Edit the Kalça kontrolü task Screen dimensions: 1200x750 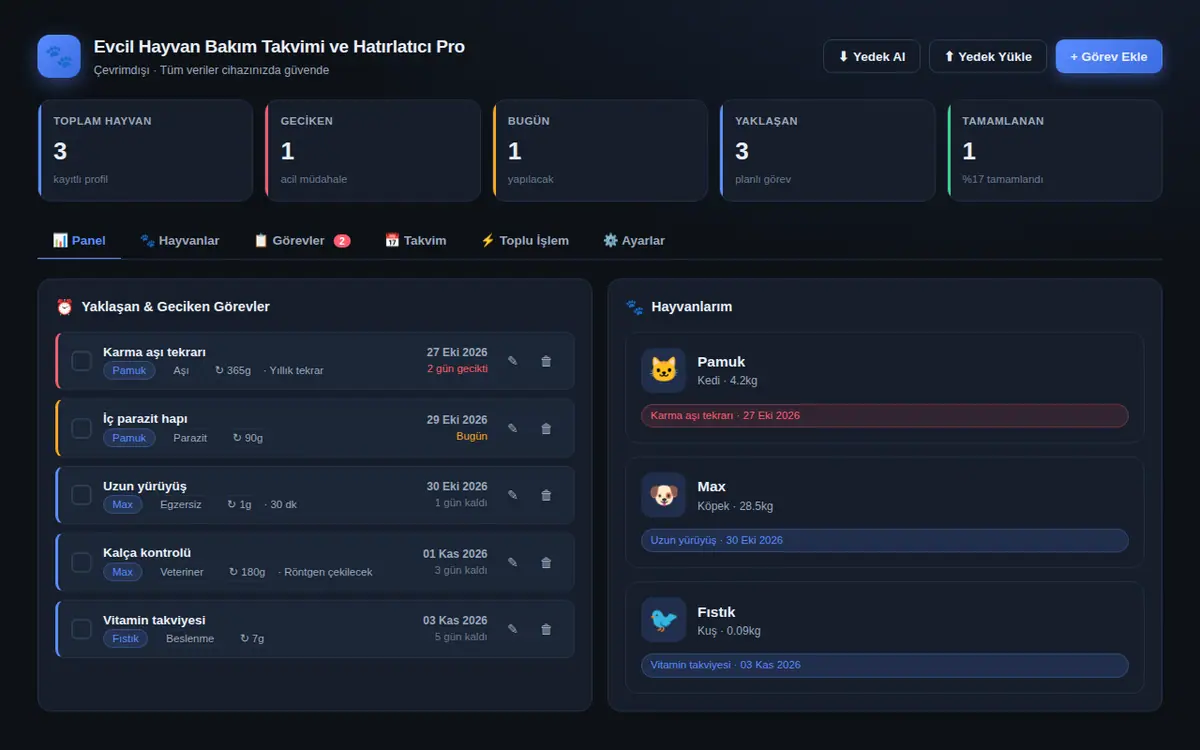tap(513, 562)
